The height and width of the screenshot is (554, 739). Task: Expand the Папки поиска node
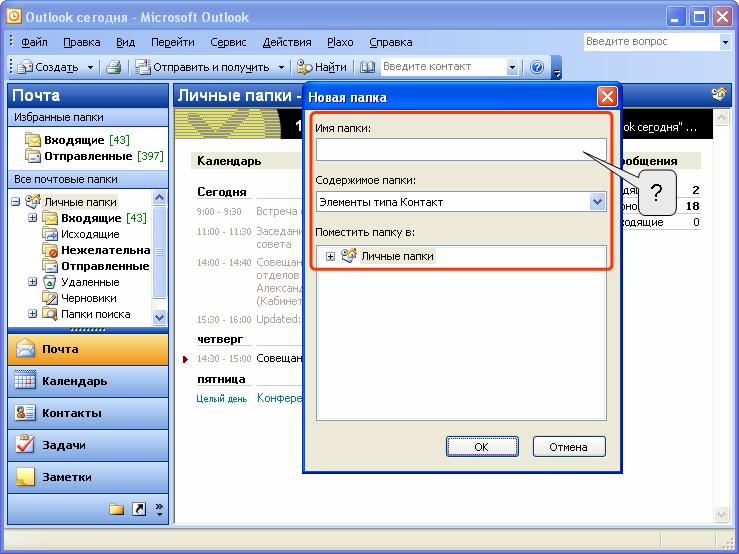[x=33, y=314]
